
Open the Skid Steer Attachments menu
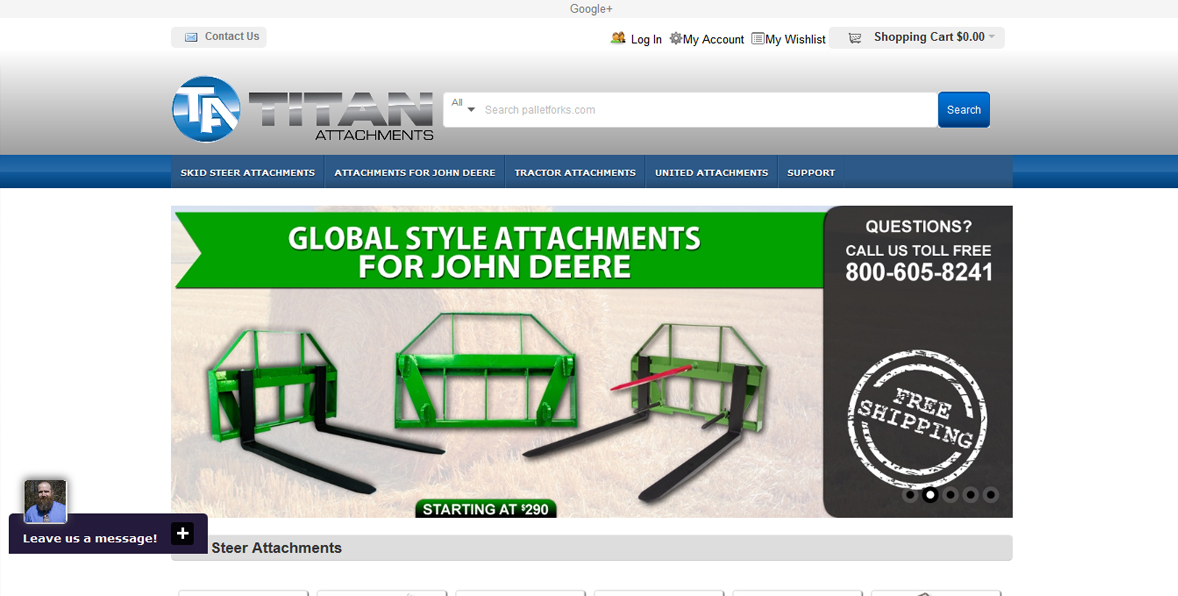click(248, 172)
